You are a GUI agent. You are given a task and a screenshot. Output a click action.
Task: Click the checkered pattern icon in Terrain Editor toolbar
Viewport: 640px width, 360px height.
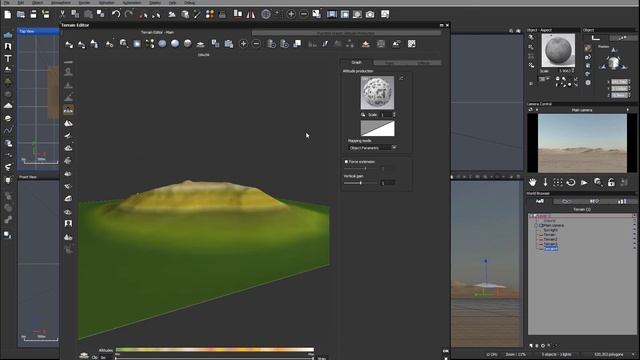click(x=411, y=44)
